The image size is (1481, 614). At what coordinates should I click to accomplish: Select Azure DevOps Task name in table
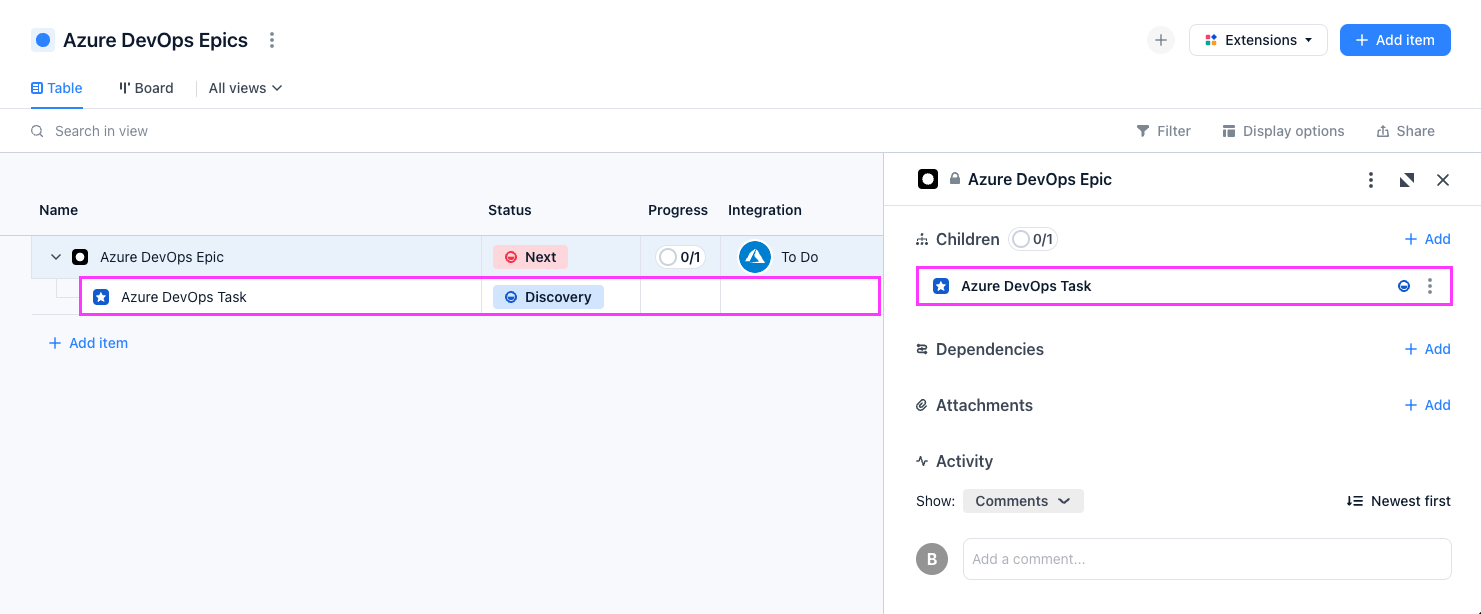point(184,297)
